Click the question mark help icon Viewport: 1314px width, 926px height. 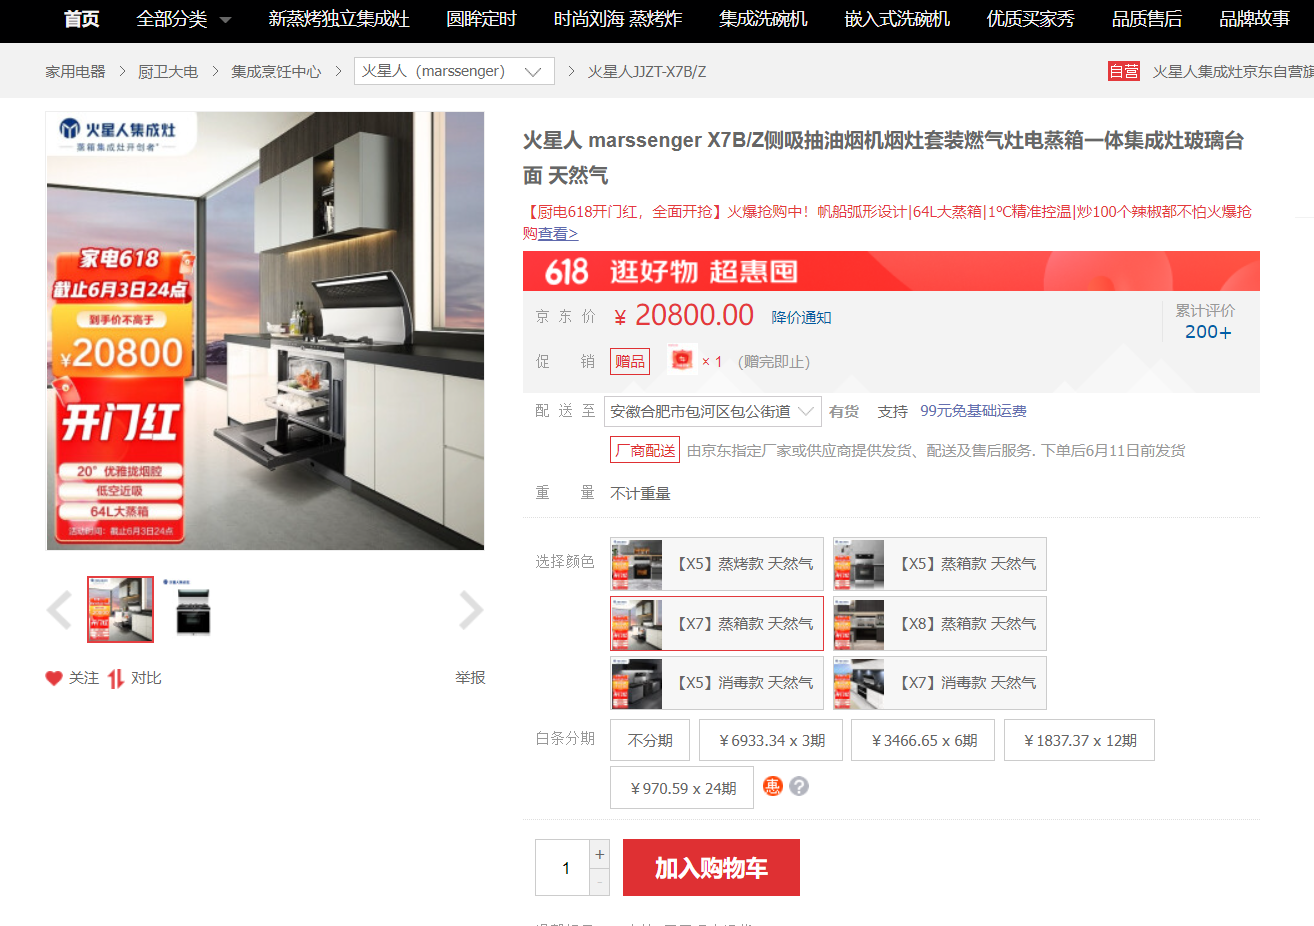point(798,786)
